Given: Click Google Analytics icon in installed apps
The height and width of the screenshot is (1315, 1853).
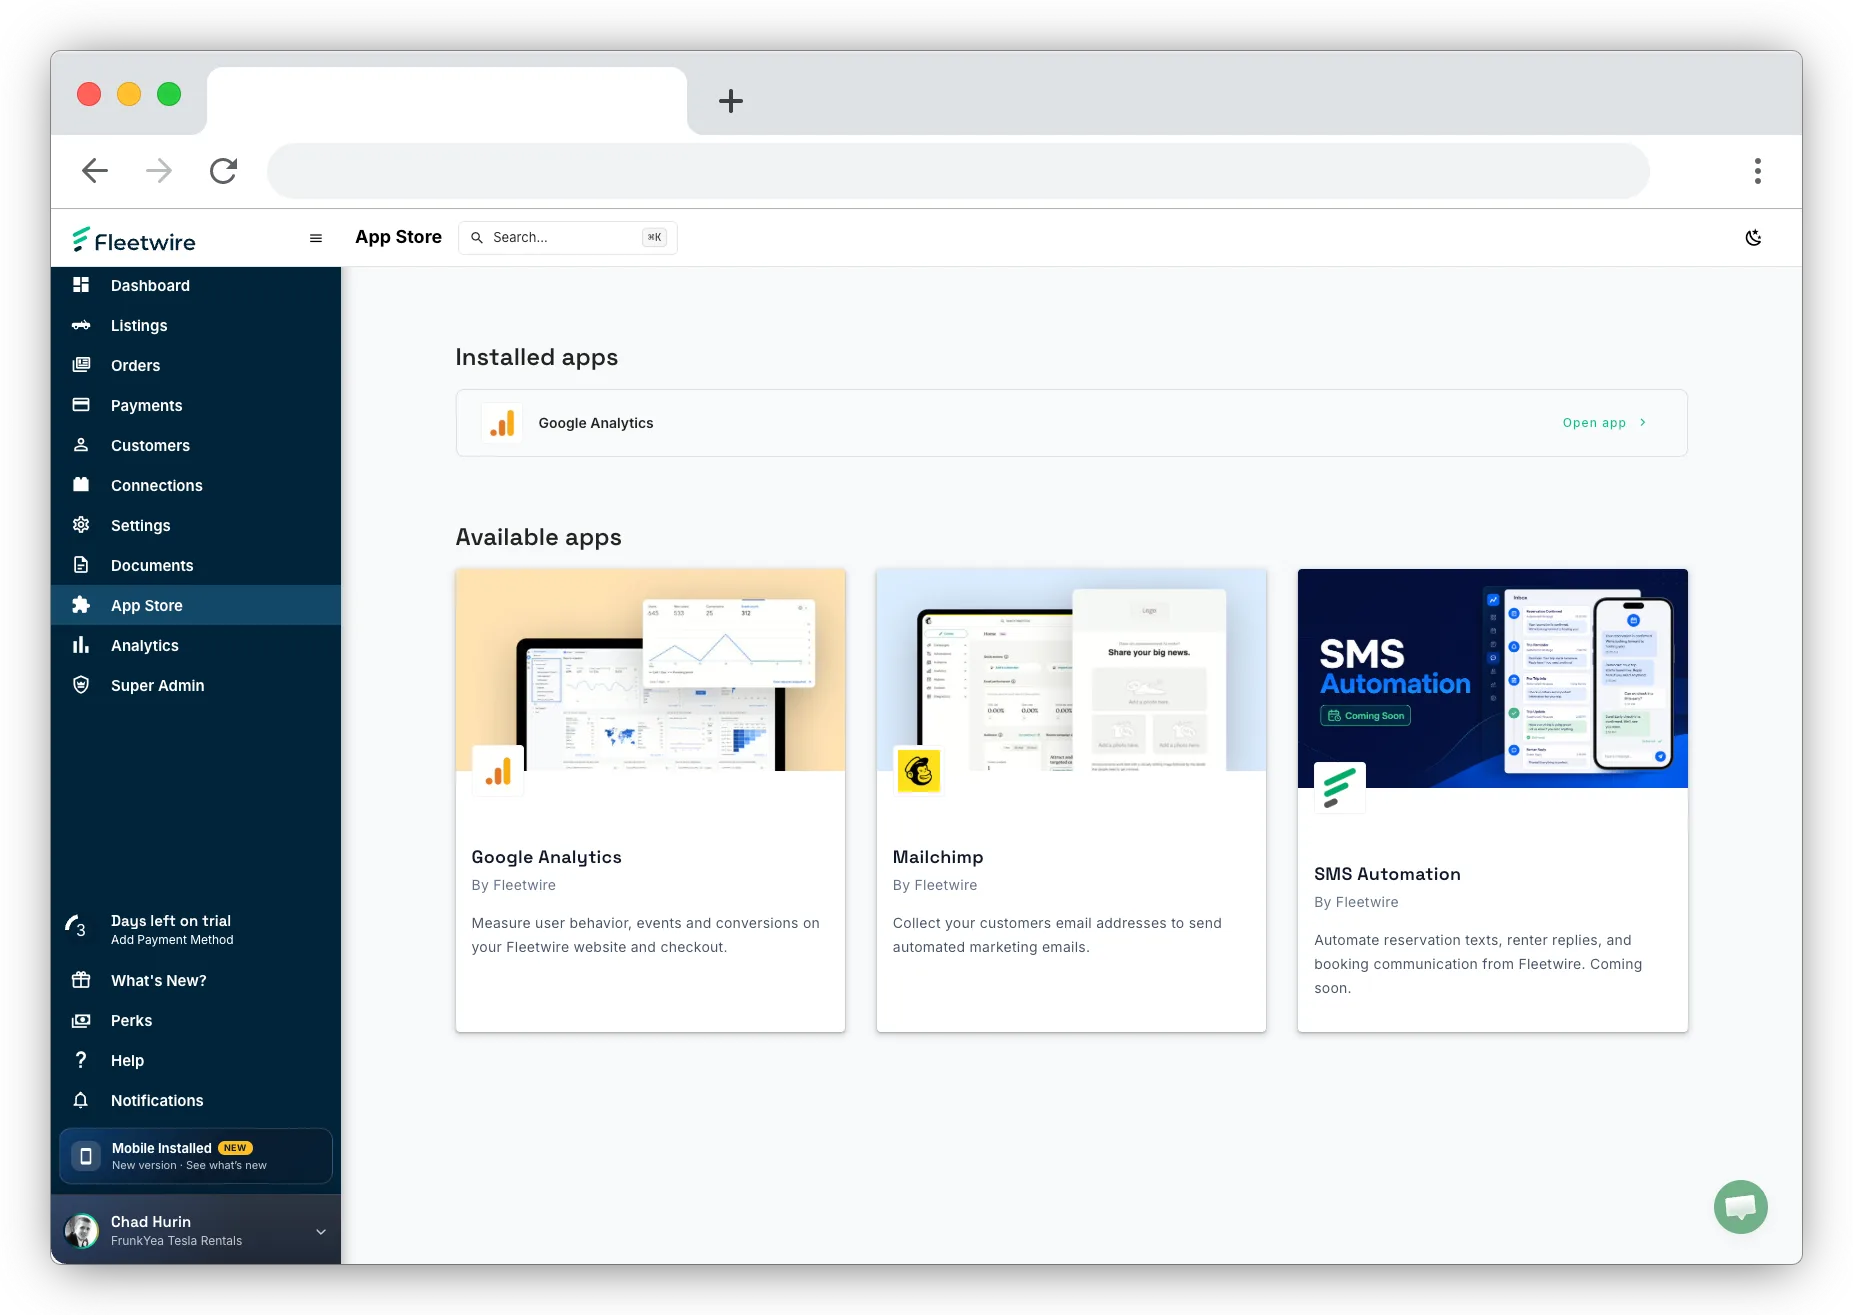Looking at the screenshot, I should coord(502,423).
